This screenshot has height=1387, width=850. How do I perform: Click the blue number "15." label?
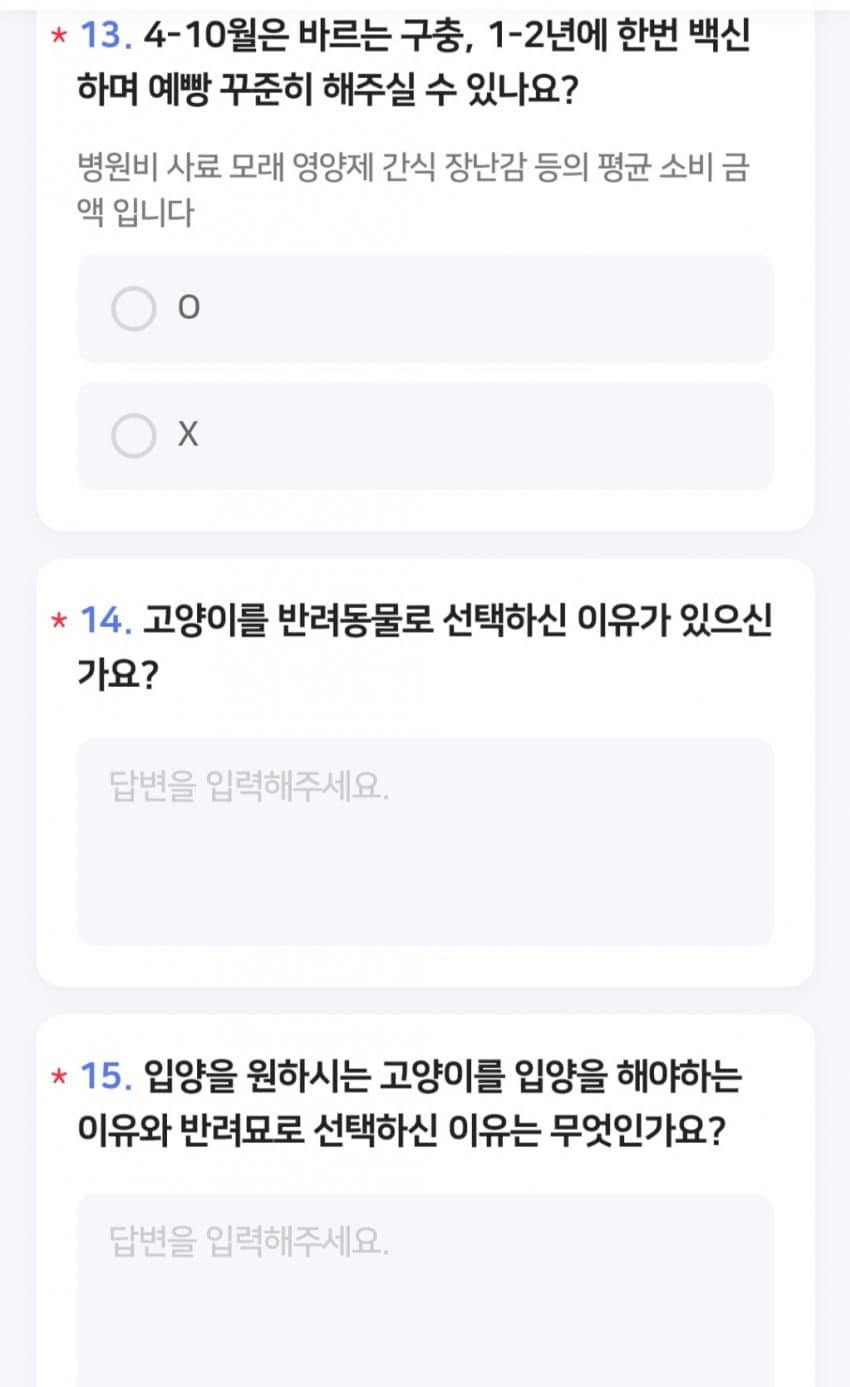105,1077
